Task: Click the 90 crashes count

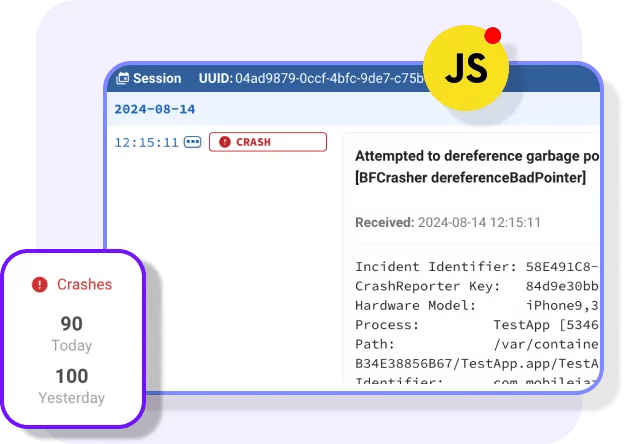Action: (72, 324)
